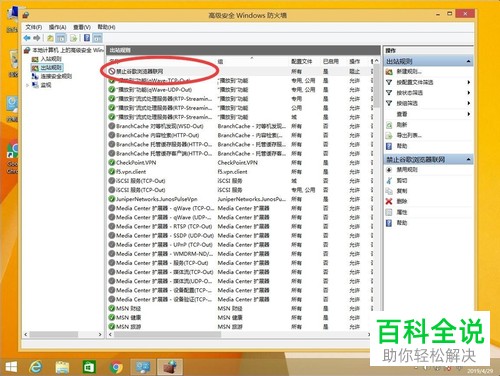The height and width of the screenshot is (376, 500).
Task: Open the 按配置文件筛选 submenu arrow
Action: 468,82
